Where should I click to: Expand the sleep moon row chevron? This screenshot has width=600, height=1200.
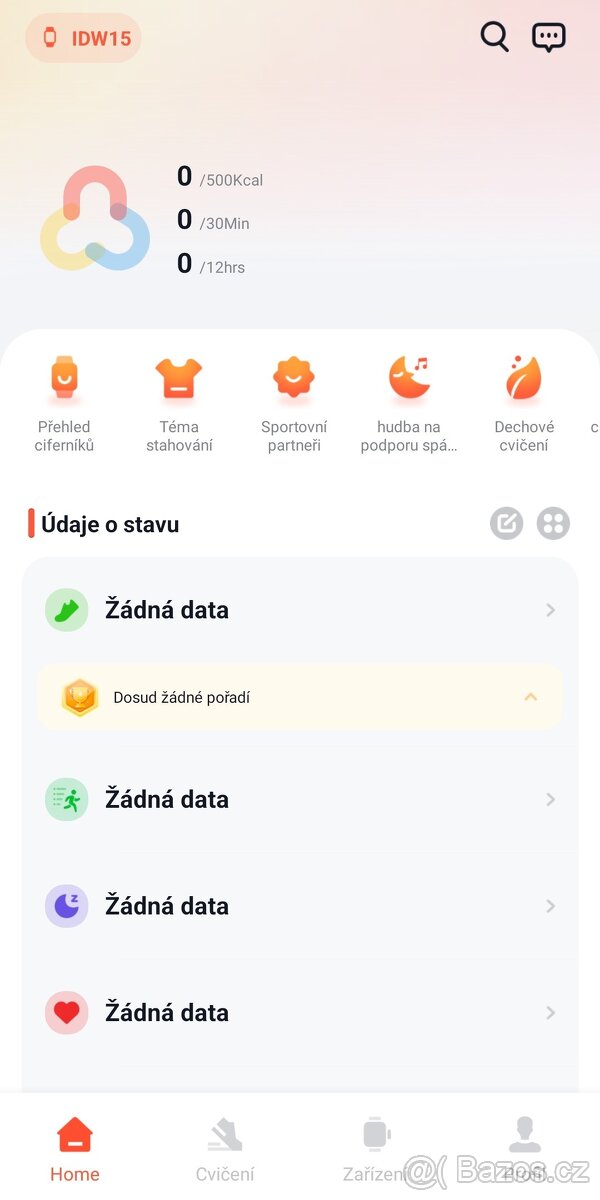pos(550,906)
